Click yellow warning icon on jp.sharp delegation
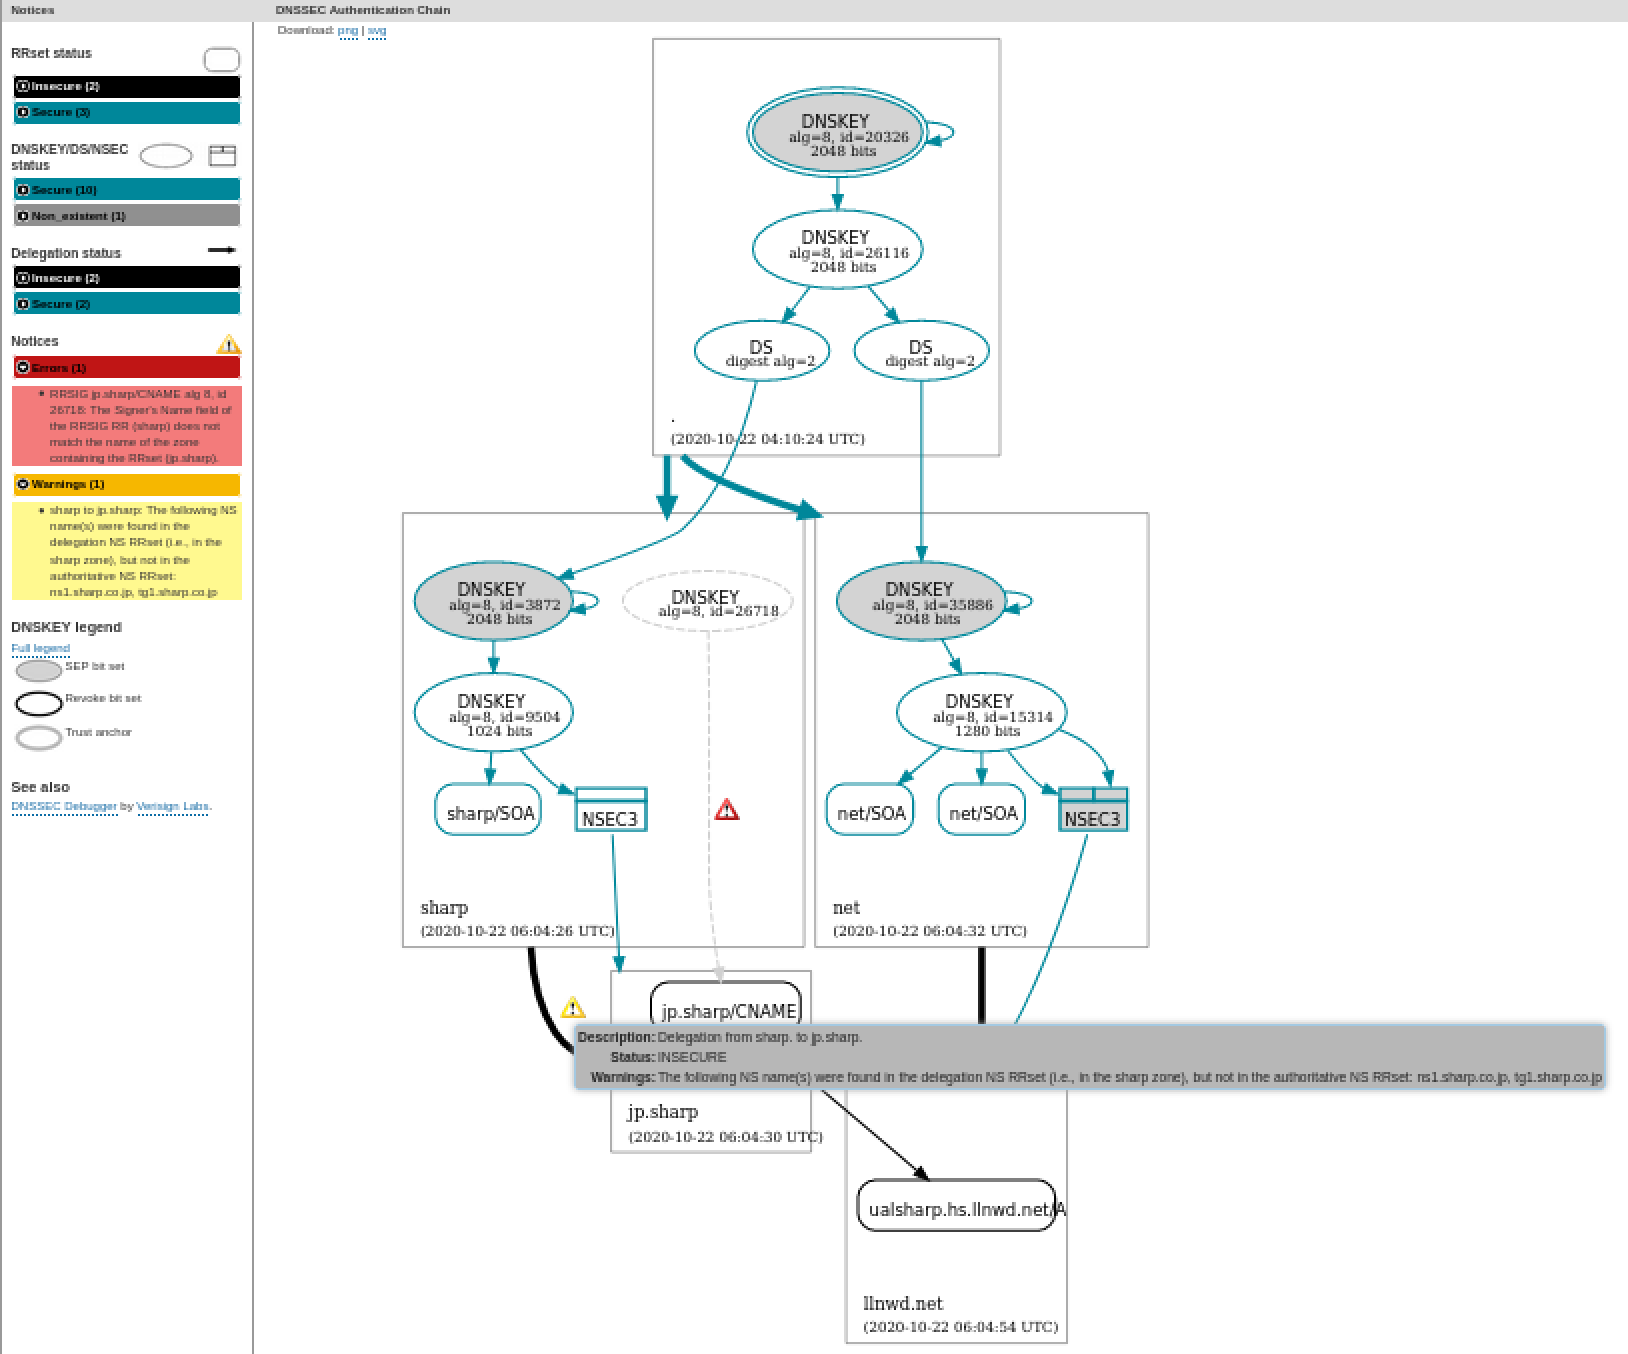 coord(573,1007)
